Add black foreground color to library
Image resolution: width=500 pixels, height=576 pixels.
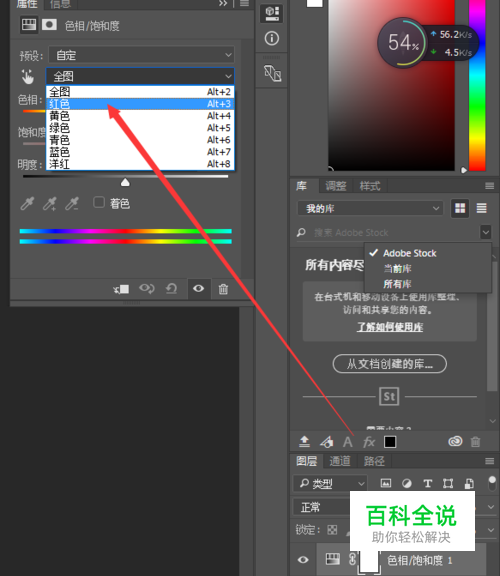pos(390,442)
